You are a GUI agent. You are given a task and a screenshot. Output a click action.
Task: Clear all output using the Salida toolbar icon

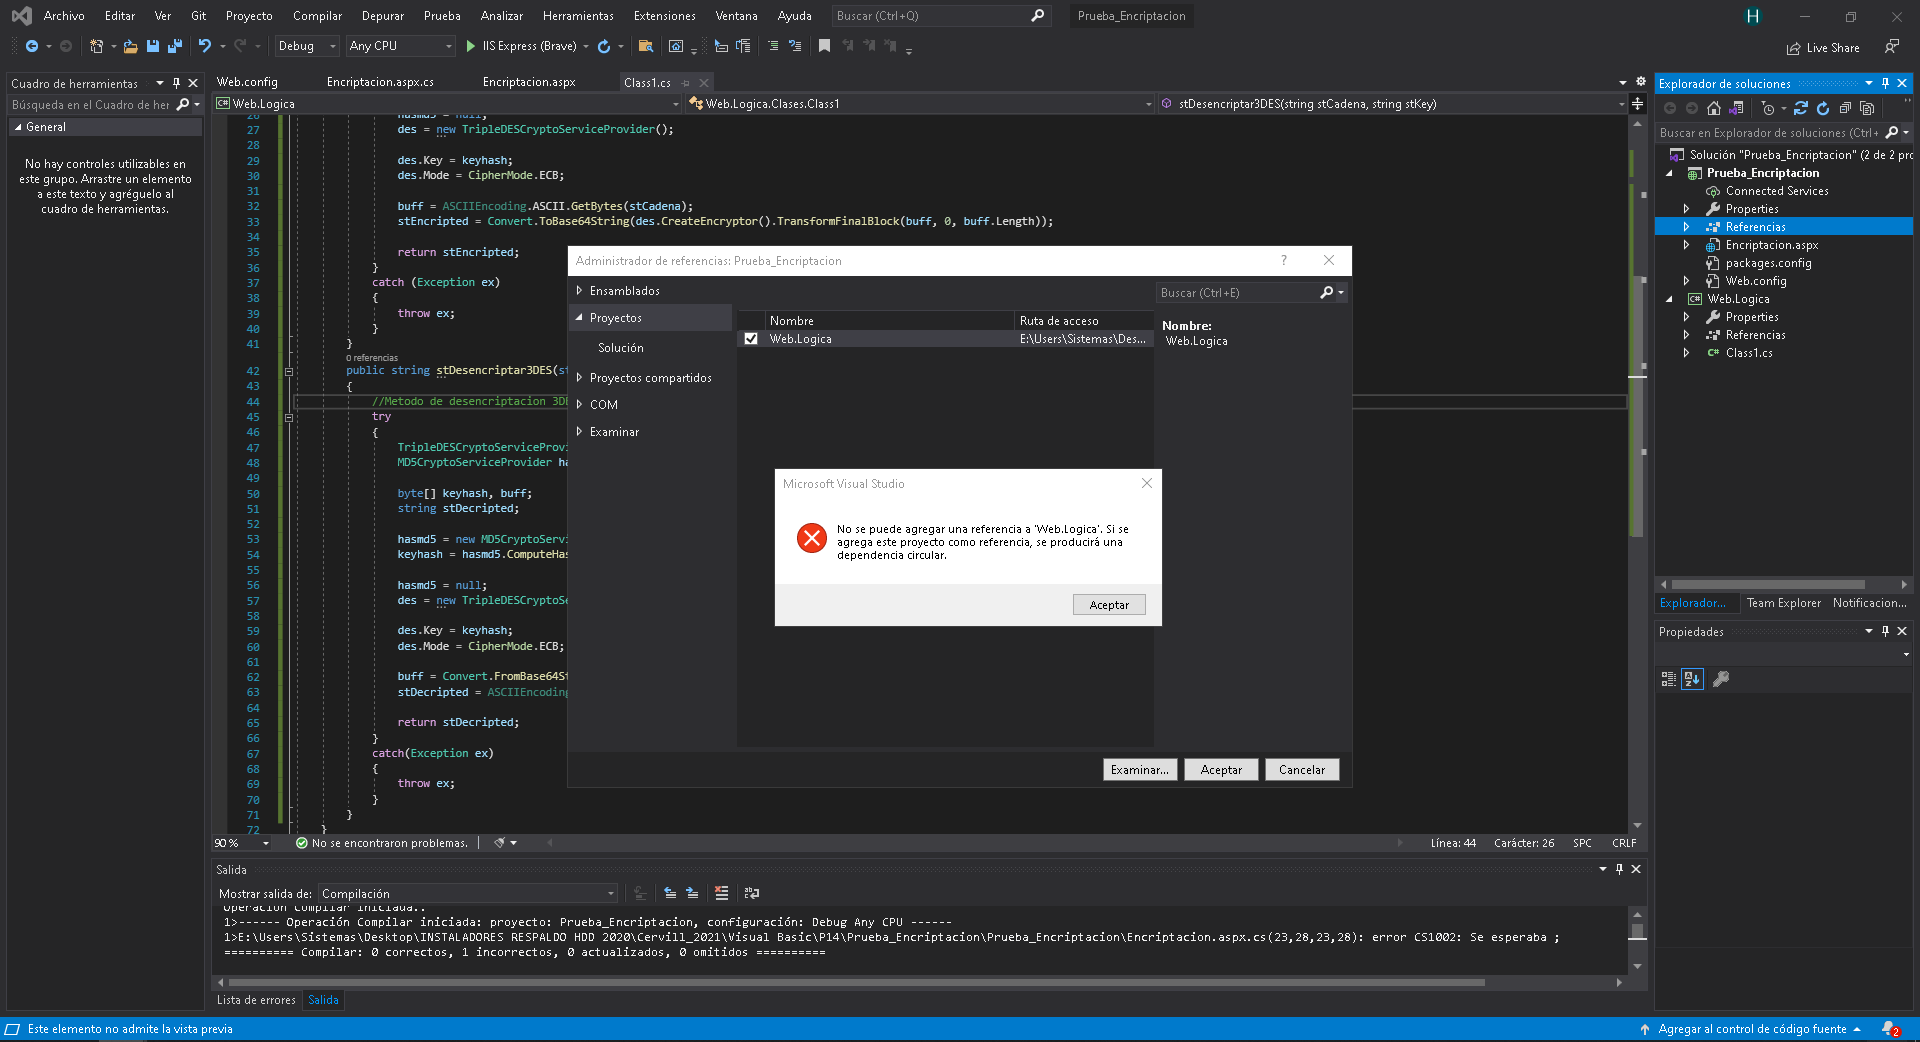click(722, 893)
